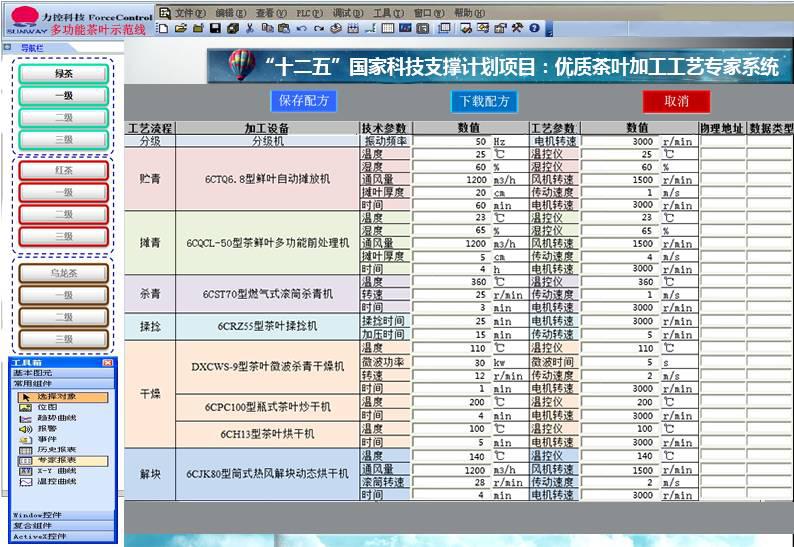Select the 绿茶 category in navigation bar
Screen dimensions: 794x547
coord(64,73)
